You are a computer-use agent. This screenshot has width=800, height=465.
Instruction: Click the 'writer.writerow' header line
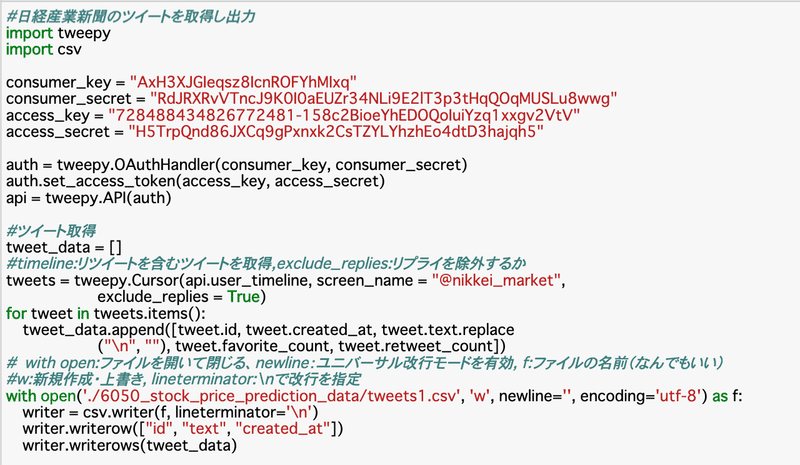coord(183,428)
